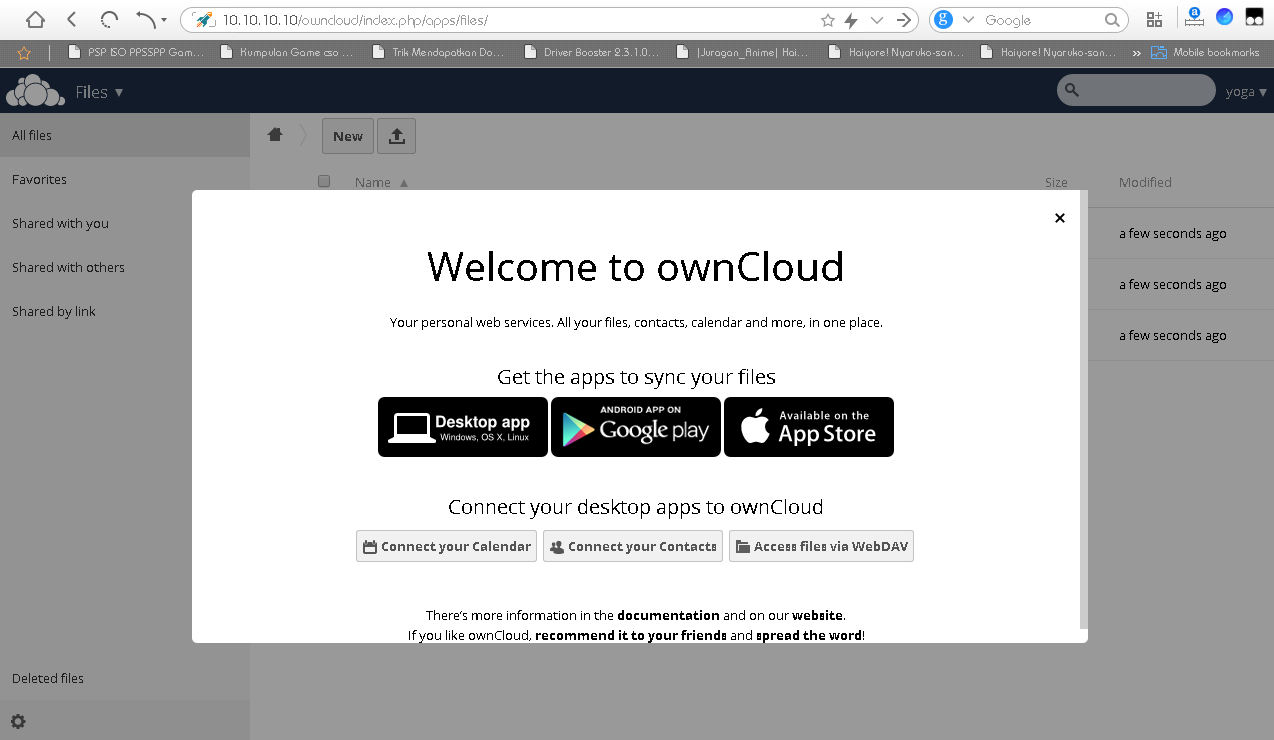Expand bookmarks overflow chevron

1137,53
